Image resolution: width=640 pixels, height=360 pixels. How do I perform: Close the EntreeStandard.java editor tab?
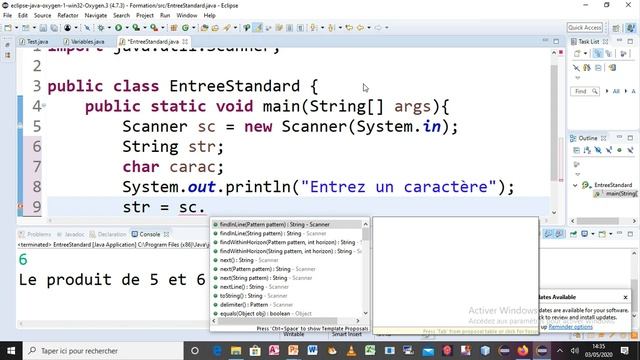click(x=185, y=42)
